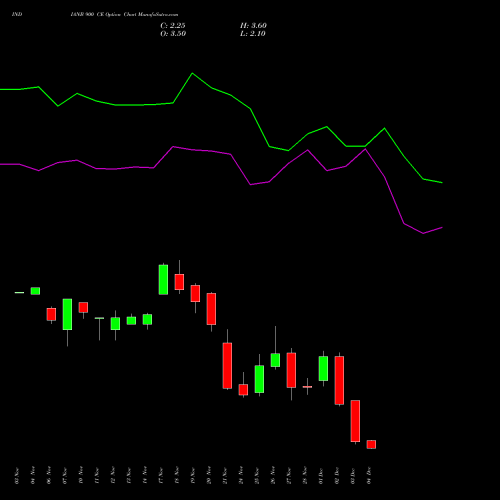The height and width of the screenshot is (500, 500).
Task: Click the "04 Nov" date axis label
Action: [33, 476]
